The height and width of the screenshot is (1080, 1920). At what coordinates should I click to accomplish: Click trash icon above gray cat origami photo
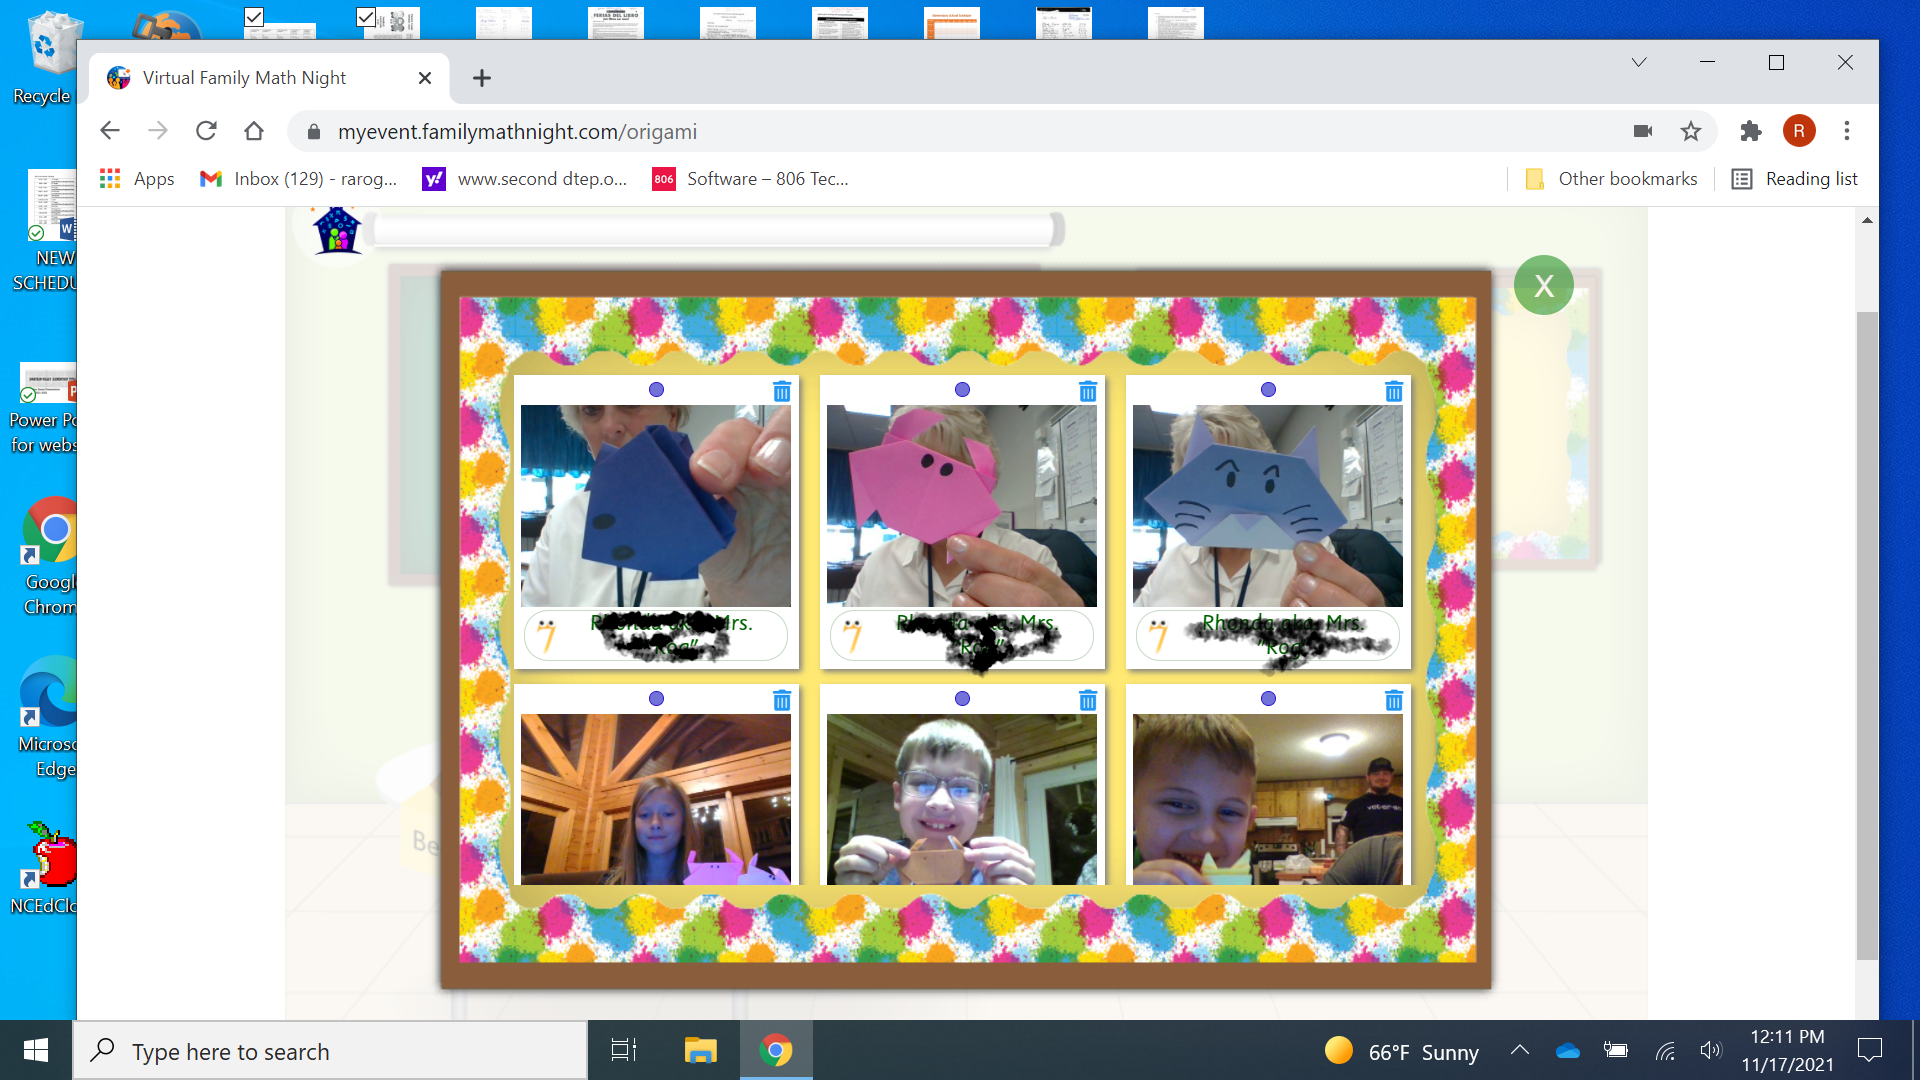point(1394,392)
